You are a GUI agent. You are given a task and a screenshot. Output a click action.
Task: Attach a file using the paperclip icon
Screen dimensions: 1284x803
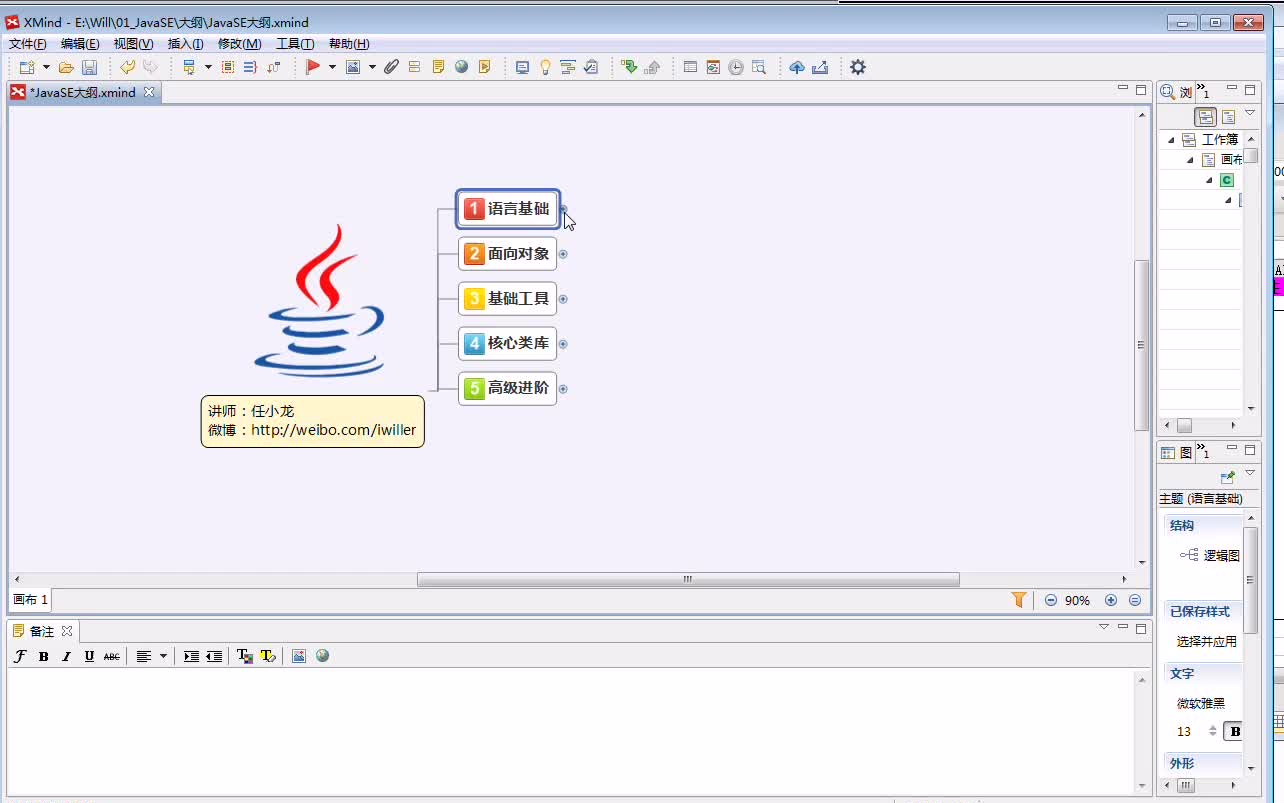click(391, 67)
